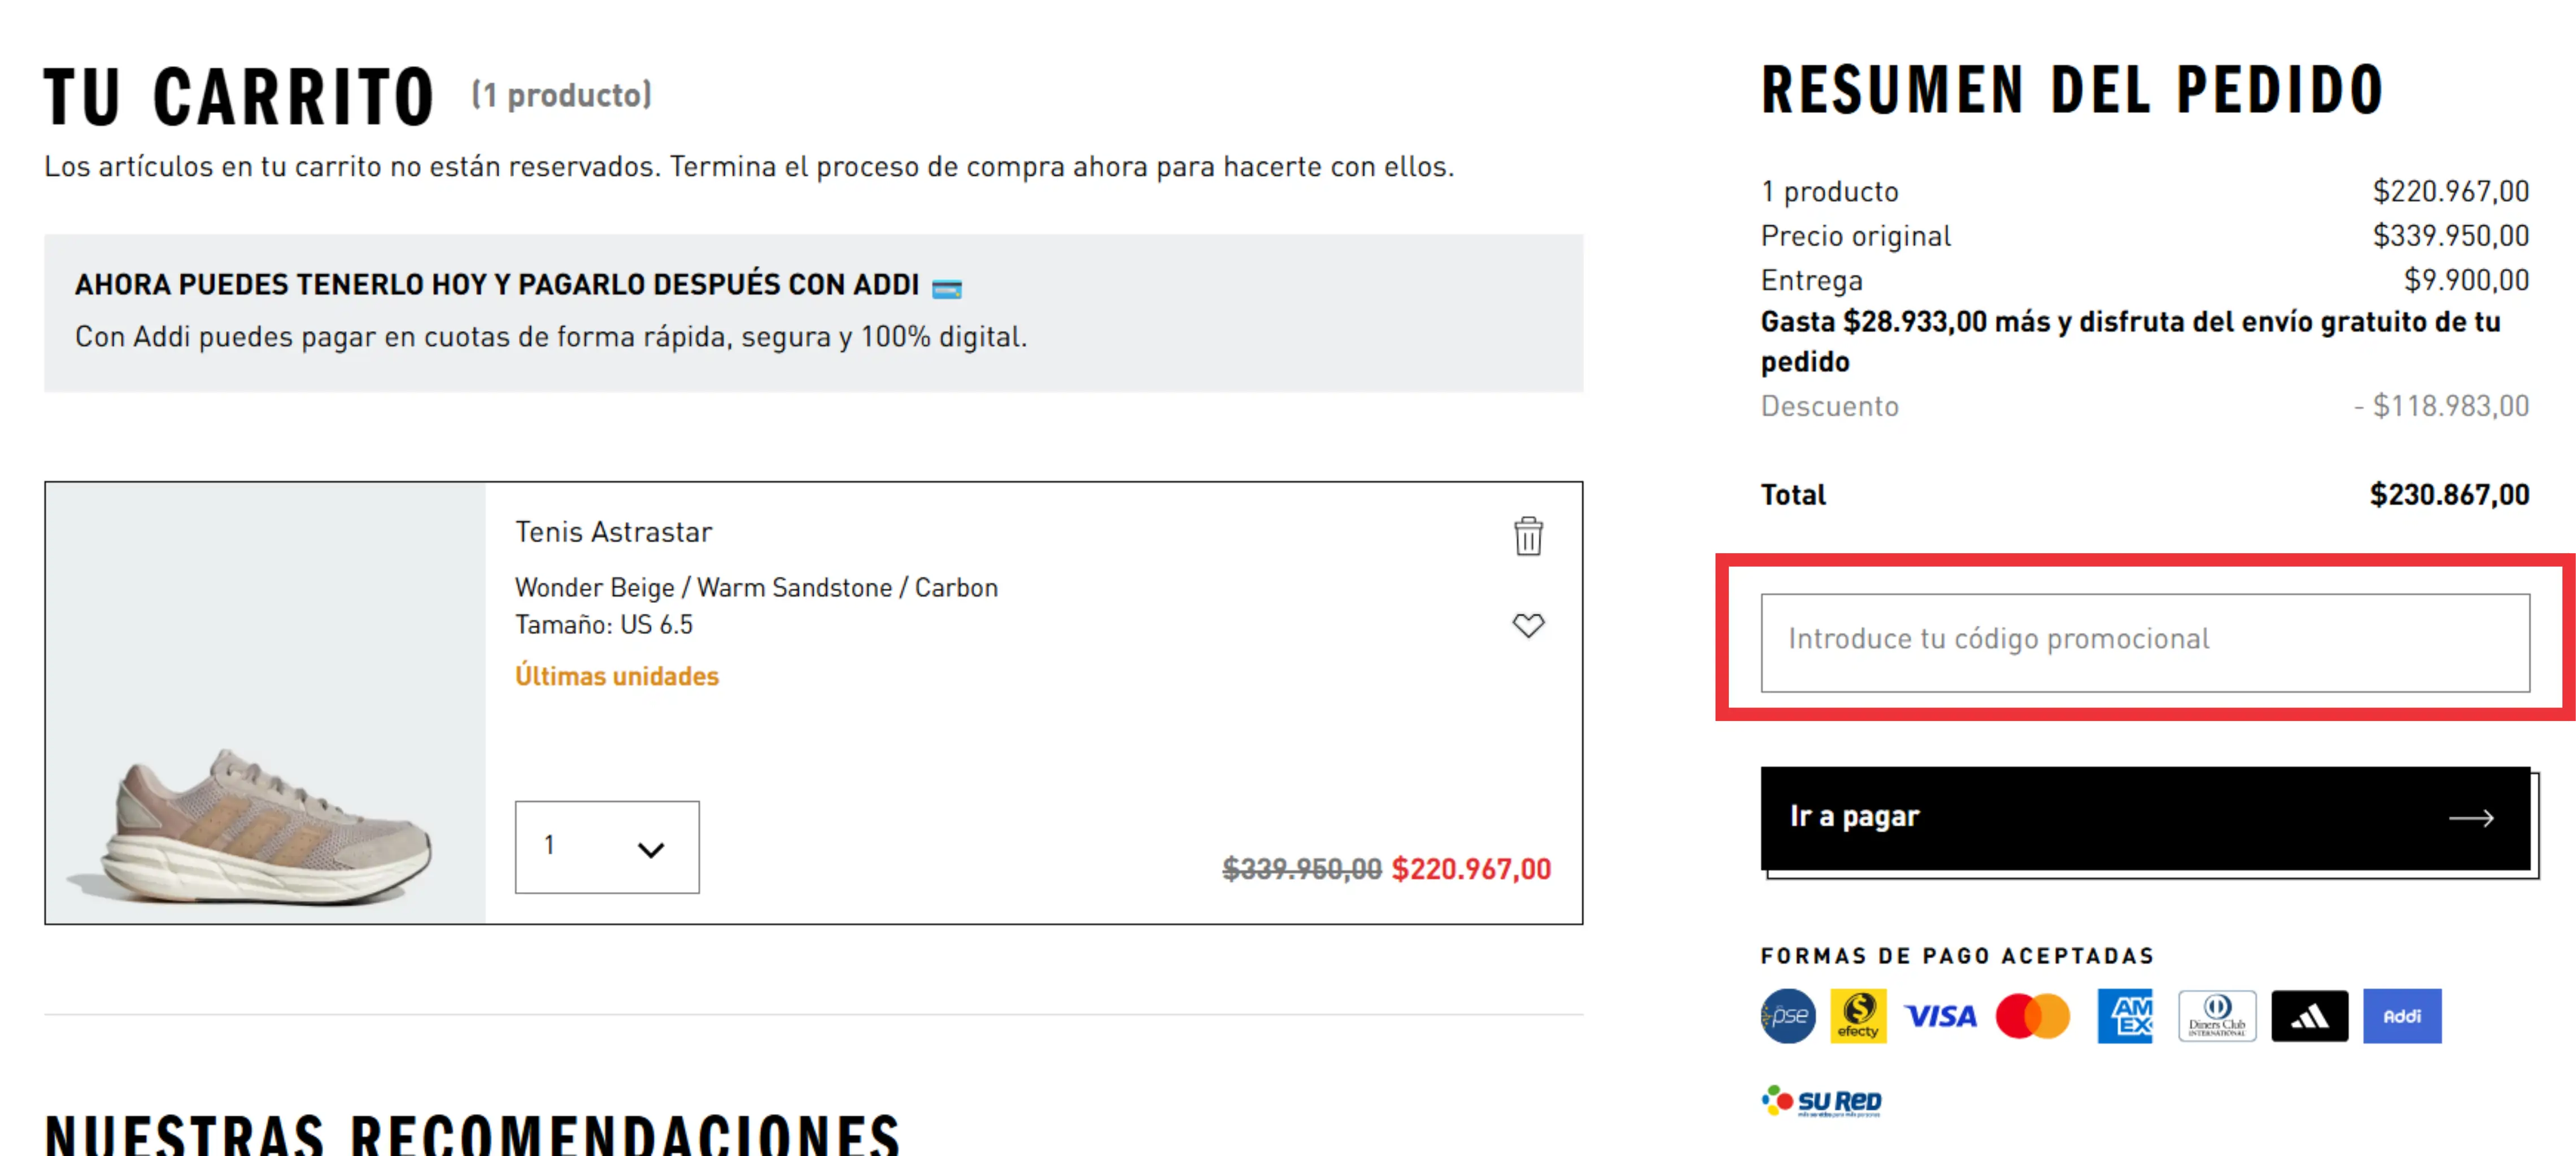Click the adidas logo payment icon

(x=2311, y=1016)
